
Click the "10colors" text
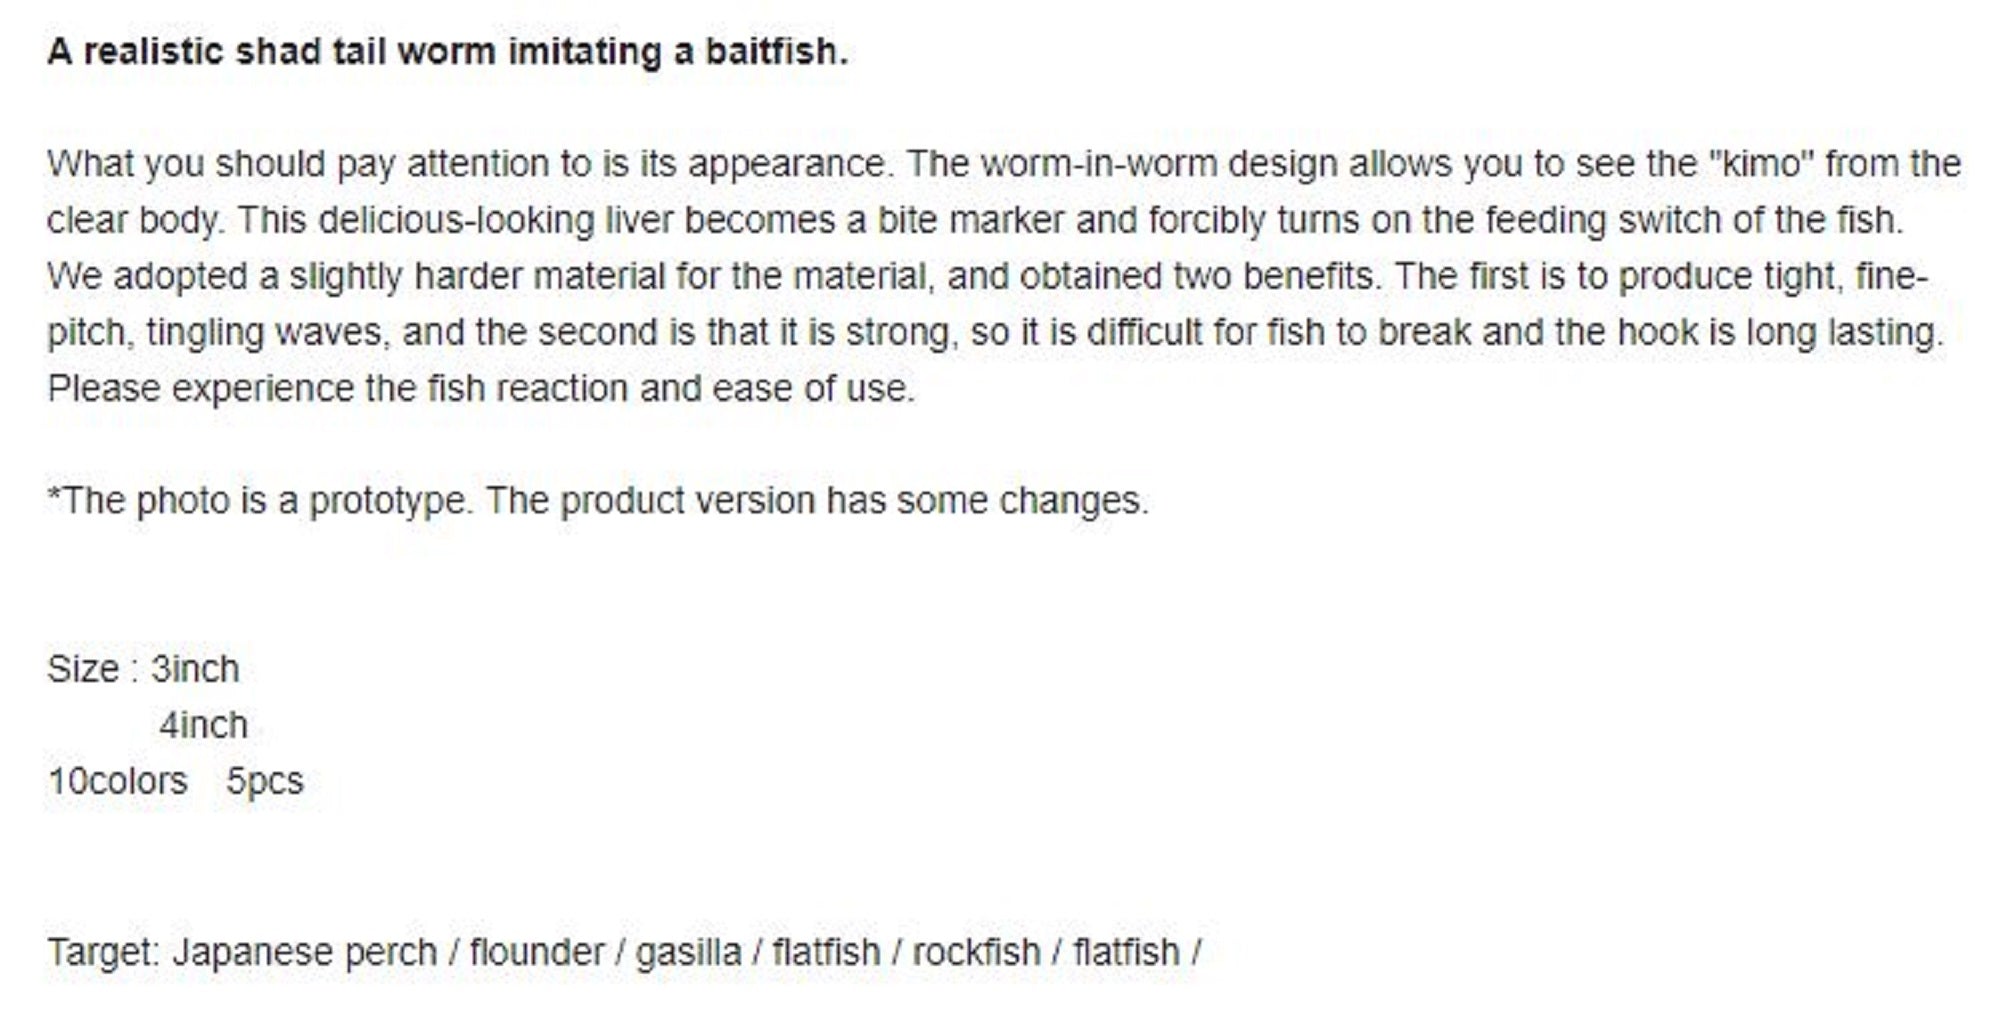click(x=118, y=781)
